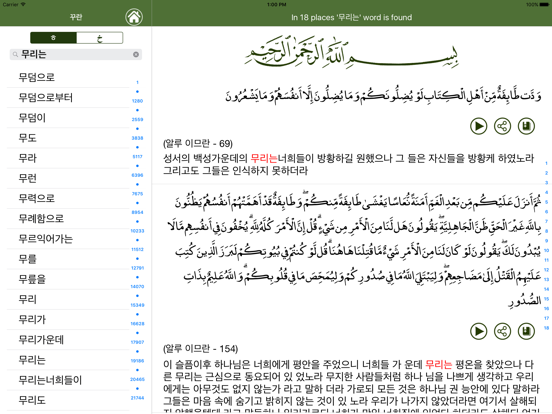Jump to result 10 in verse index
The height and width of the screenshot is (414, 552).
[546, 251]
